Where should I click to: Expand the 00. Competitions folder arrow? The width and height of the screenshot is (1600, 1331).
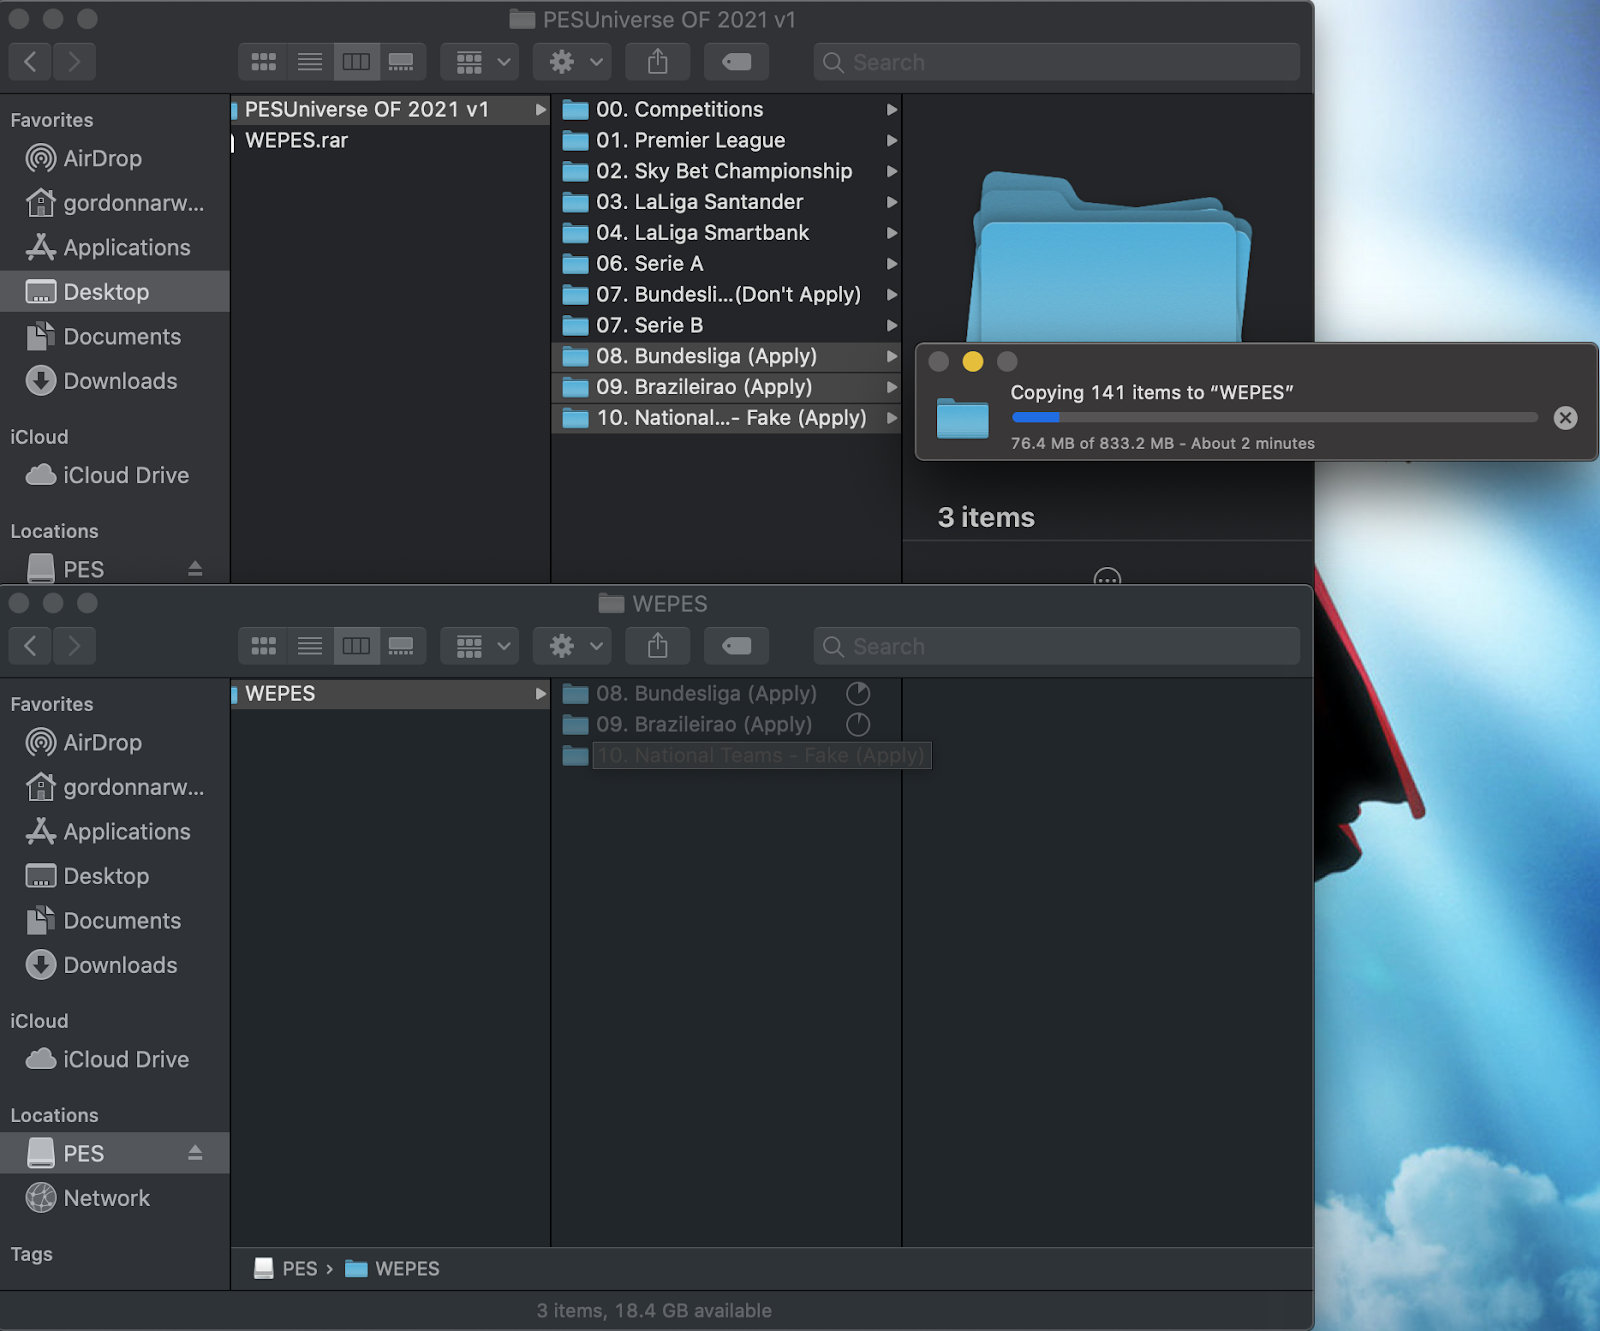[891, 110]
